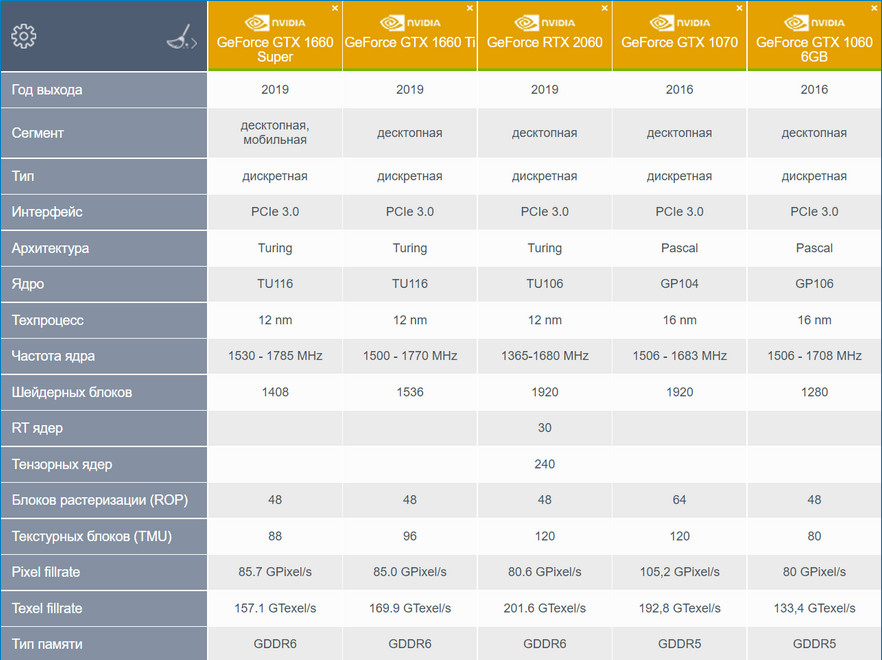The width and height of the screenshot is (882, 660).
Task: Click NVIDIA logo above GeForce GTX 1660 Ti
Action: (x=409, y=22)
